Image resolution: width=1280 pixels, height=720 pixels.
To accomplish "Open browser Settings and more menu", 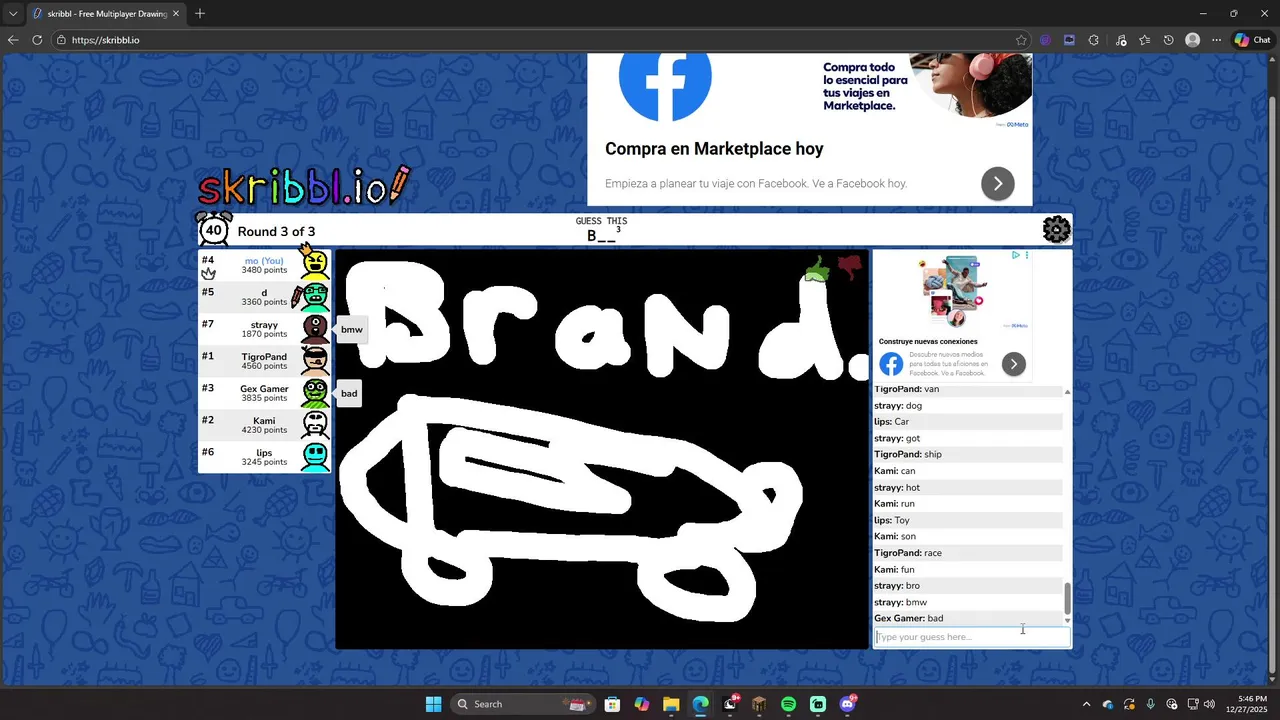I will [1216, 40].
